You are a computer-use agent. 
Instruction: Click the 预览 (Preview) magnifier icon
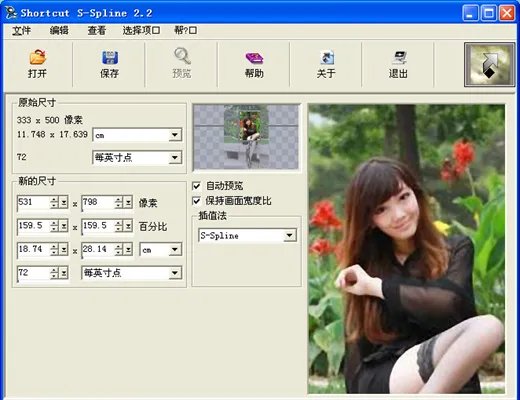182,56
